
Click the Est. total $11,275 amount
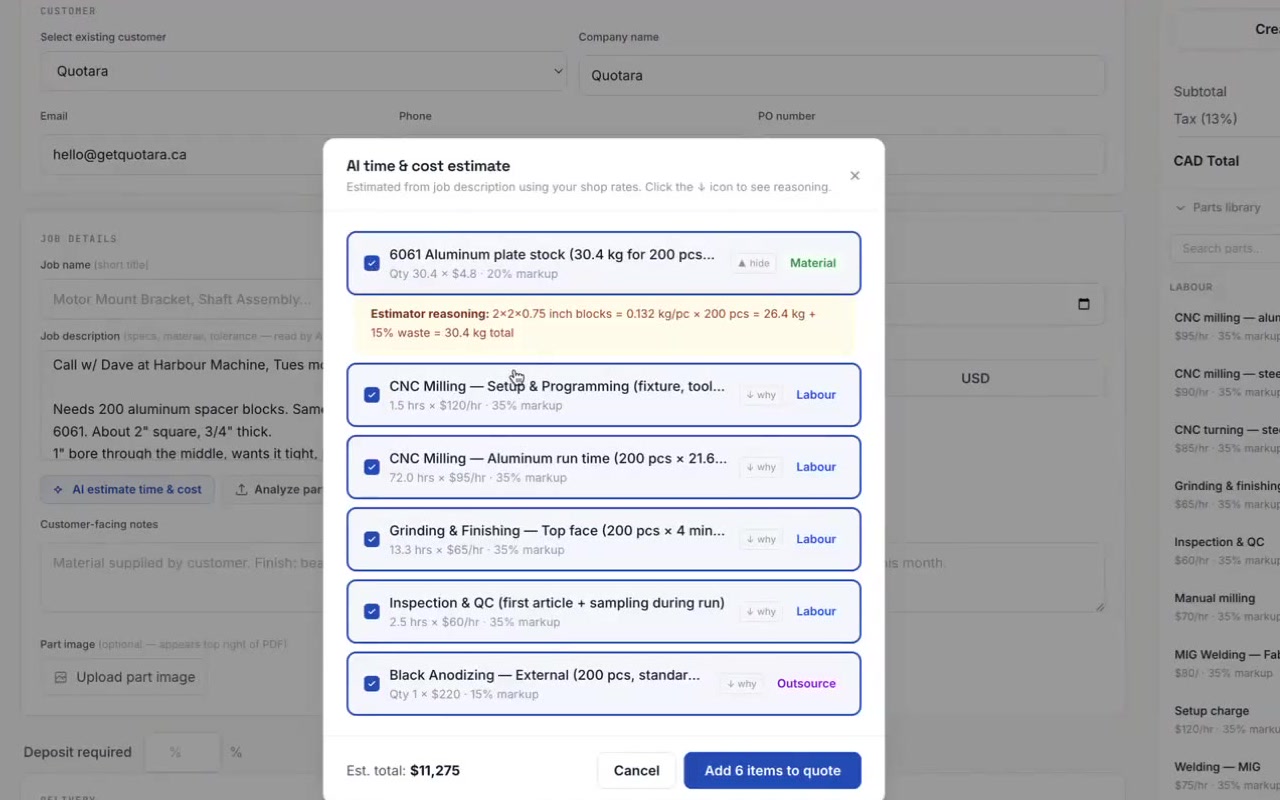[435, 771]
